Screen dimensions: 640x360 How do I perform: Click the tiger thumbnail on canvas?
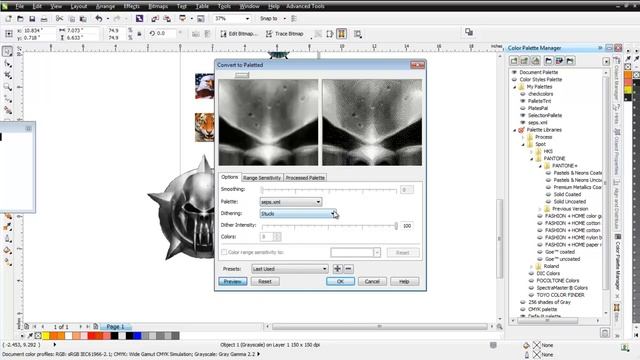click(204, 127)
